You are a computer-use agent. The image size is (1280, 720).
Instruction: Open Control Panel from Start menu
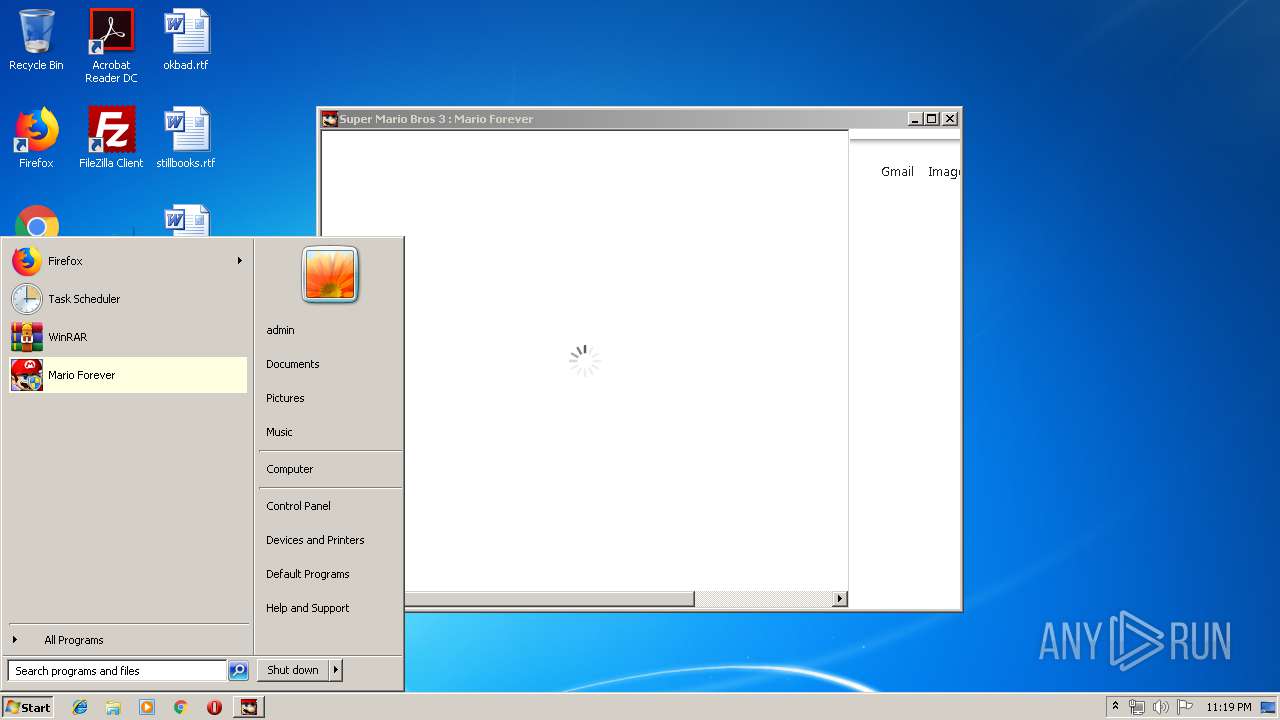coord(298,506)
